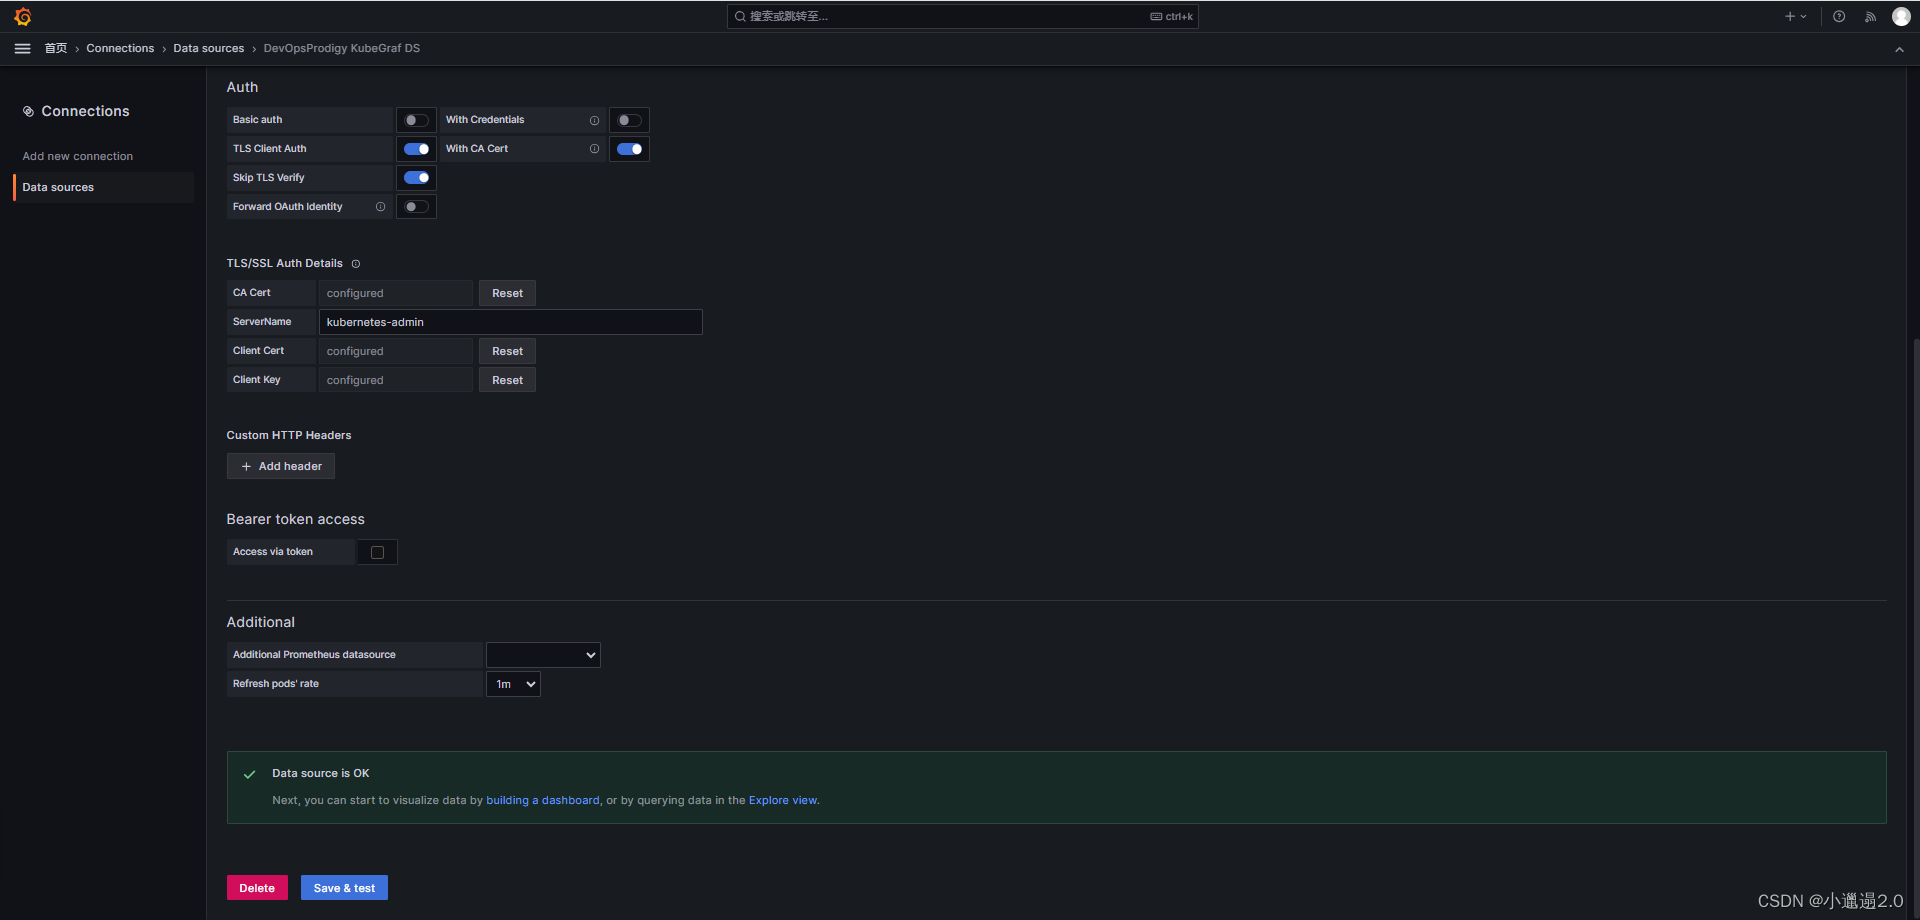Click the ServerName input field

coord(511,322)
